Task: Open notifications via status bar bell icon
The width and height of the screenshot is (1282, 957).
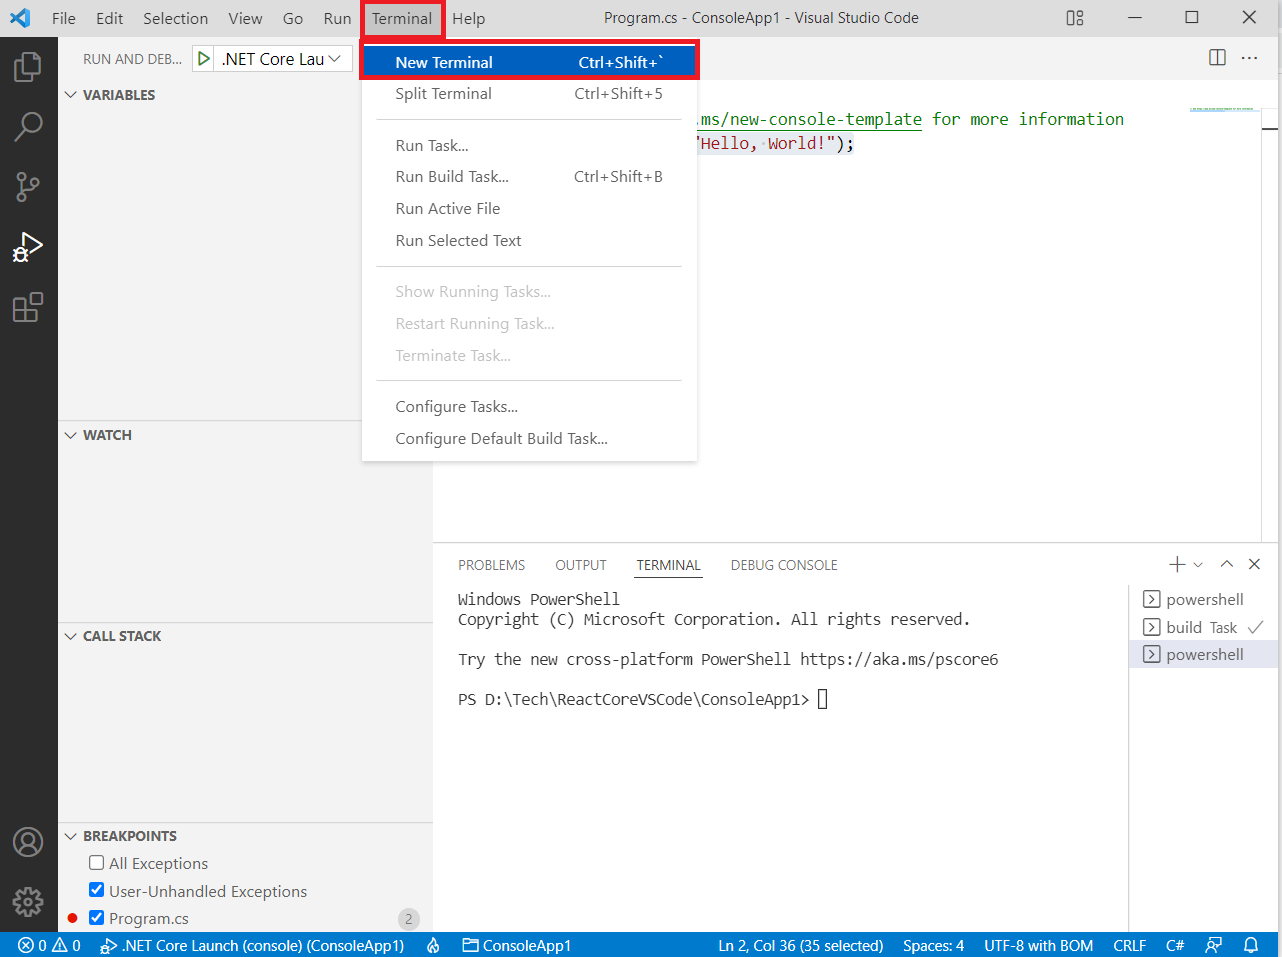Action: [x=1251, y=945]
